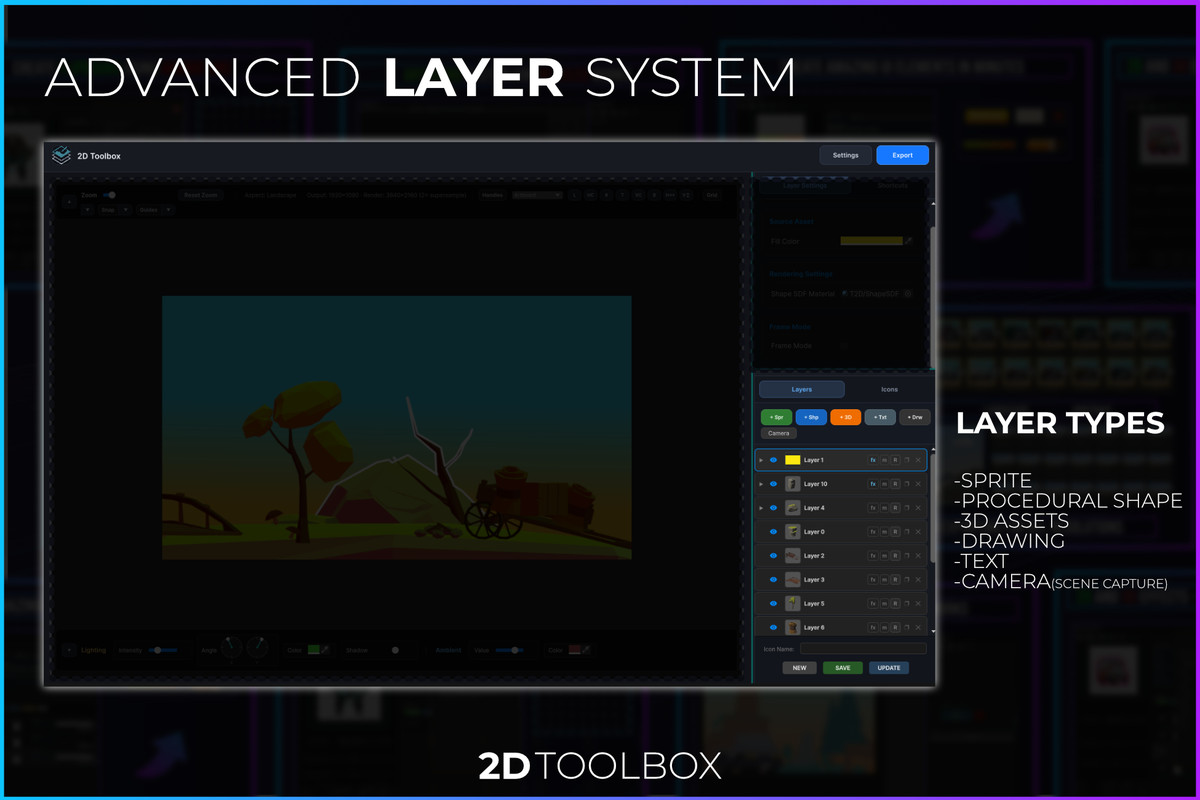Screen dimensions: 1200x800
Task: Duplicate Layer 1 with its copy icon
Action: click(x=906, y=460)
